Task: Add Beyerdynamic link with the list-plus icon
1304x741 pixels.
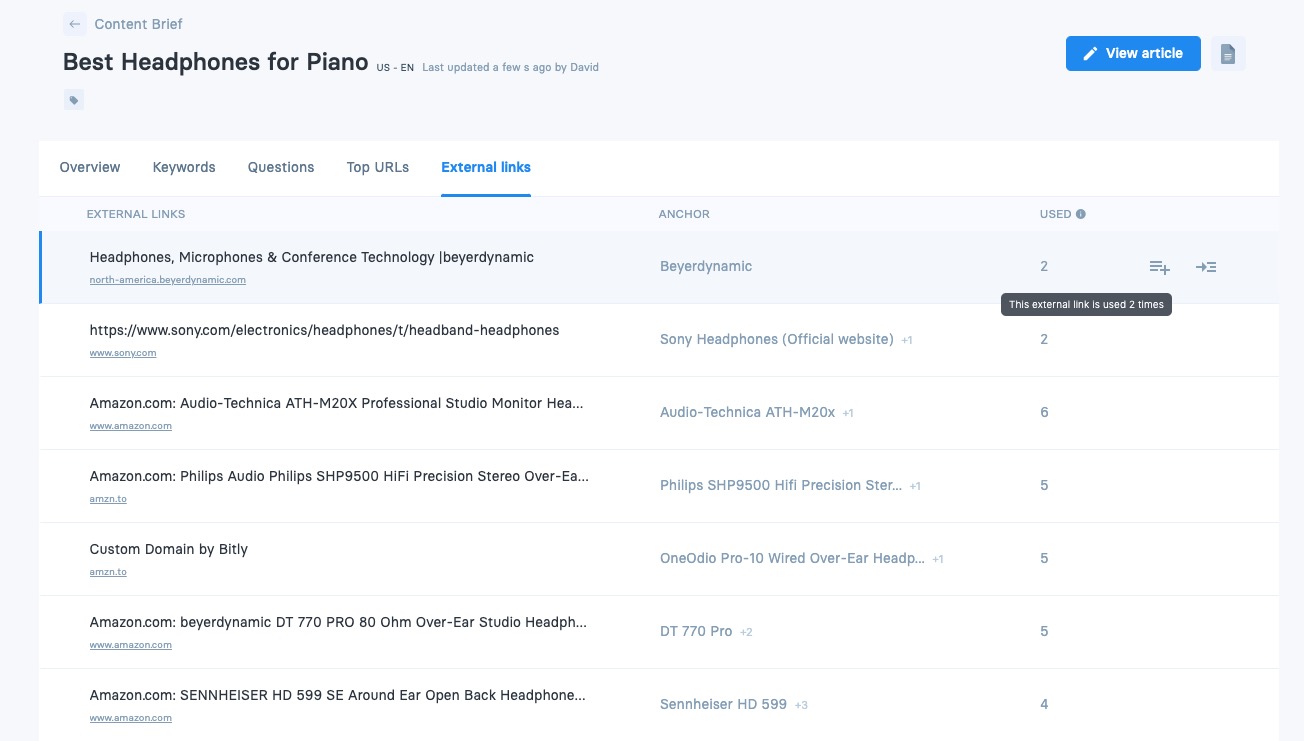Action: [x=1159, y=267]
